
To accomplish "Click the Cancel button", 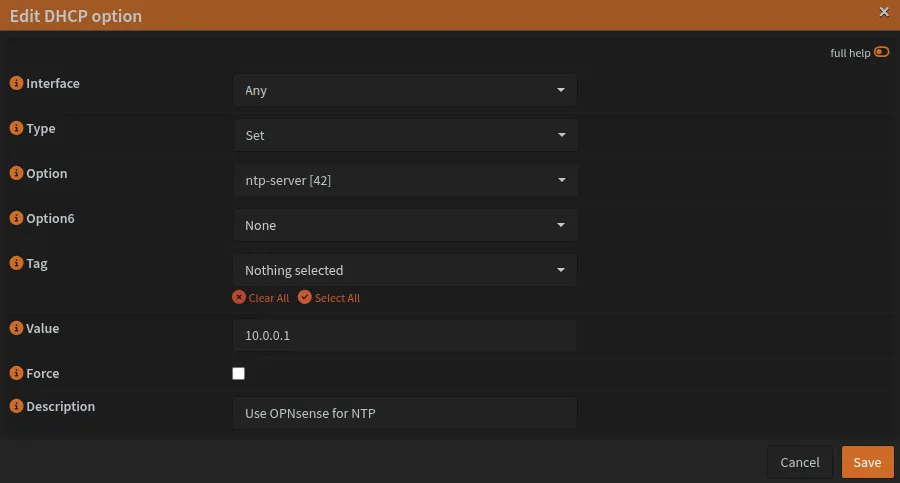I will pyautogui.click(x=799, y=462).
